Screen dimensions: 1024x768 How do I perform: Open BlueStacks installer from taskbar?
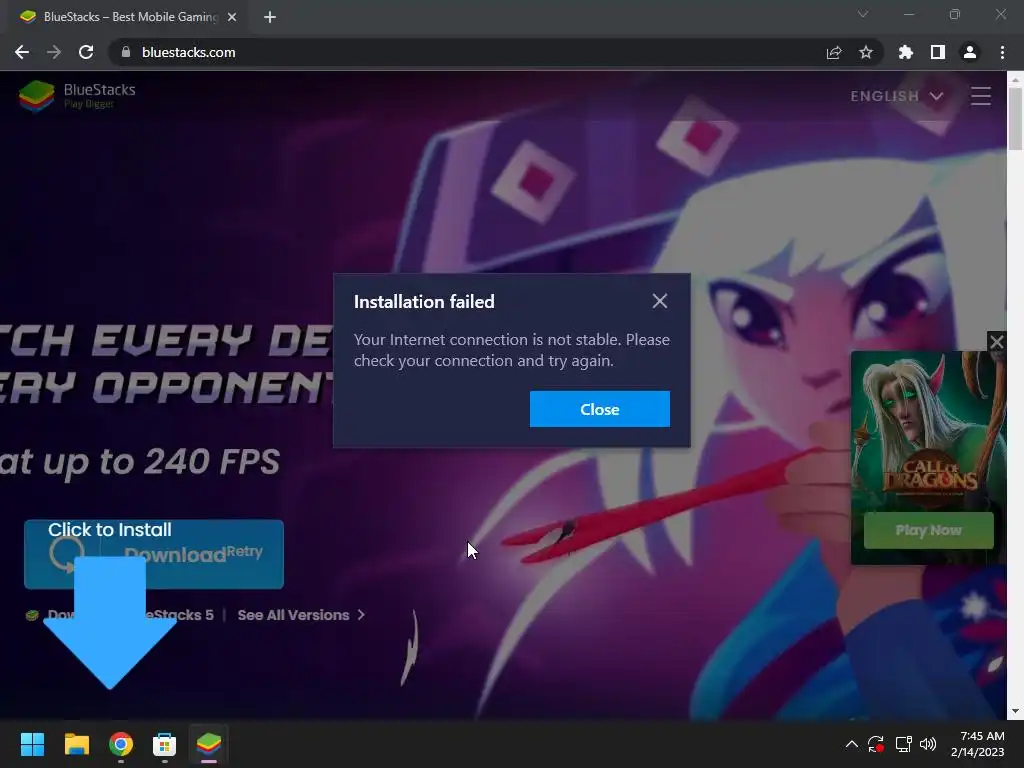[x=209, y=744]
